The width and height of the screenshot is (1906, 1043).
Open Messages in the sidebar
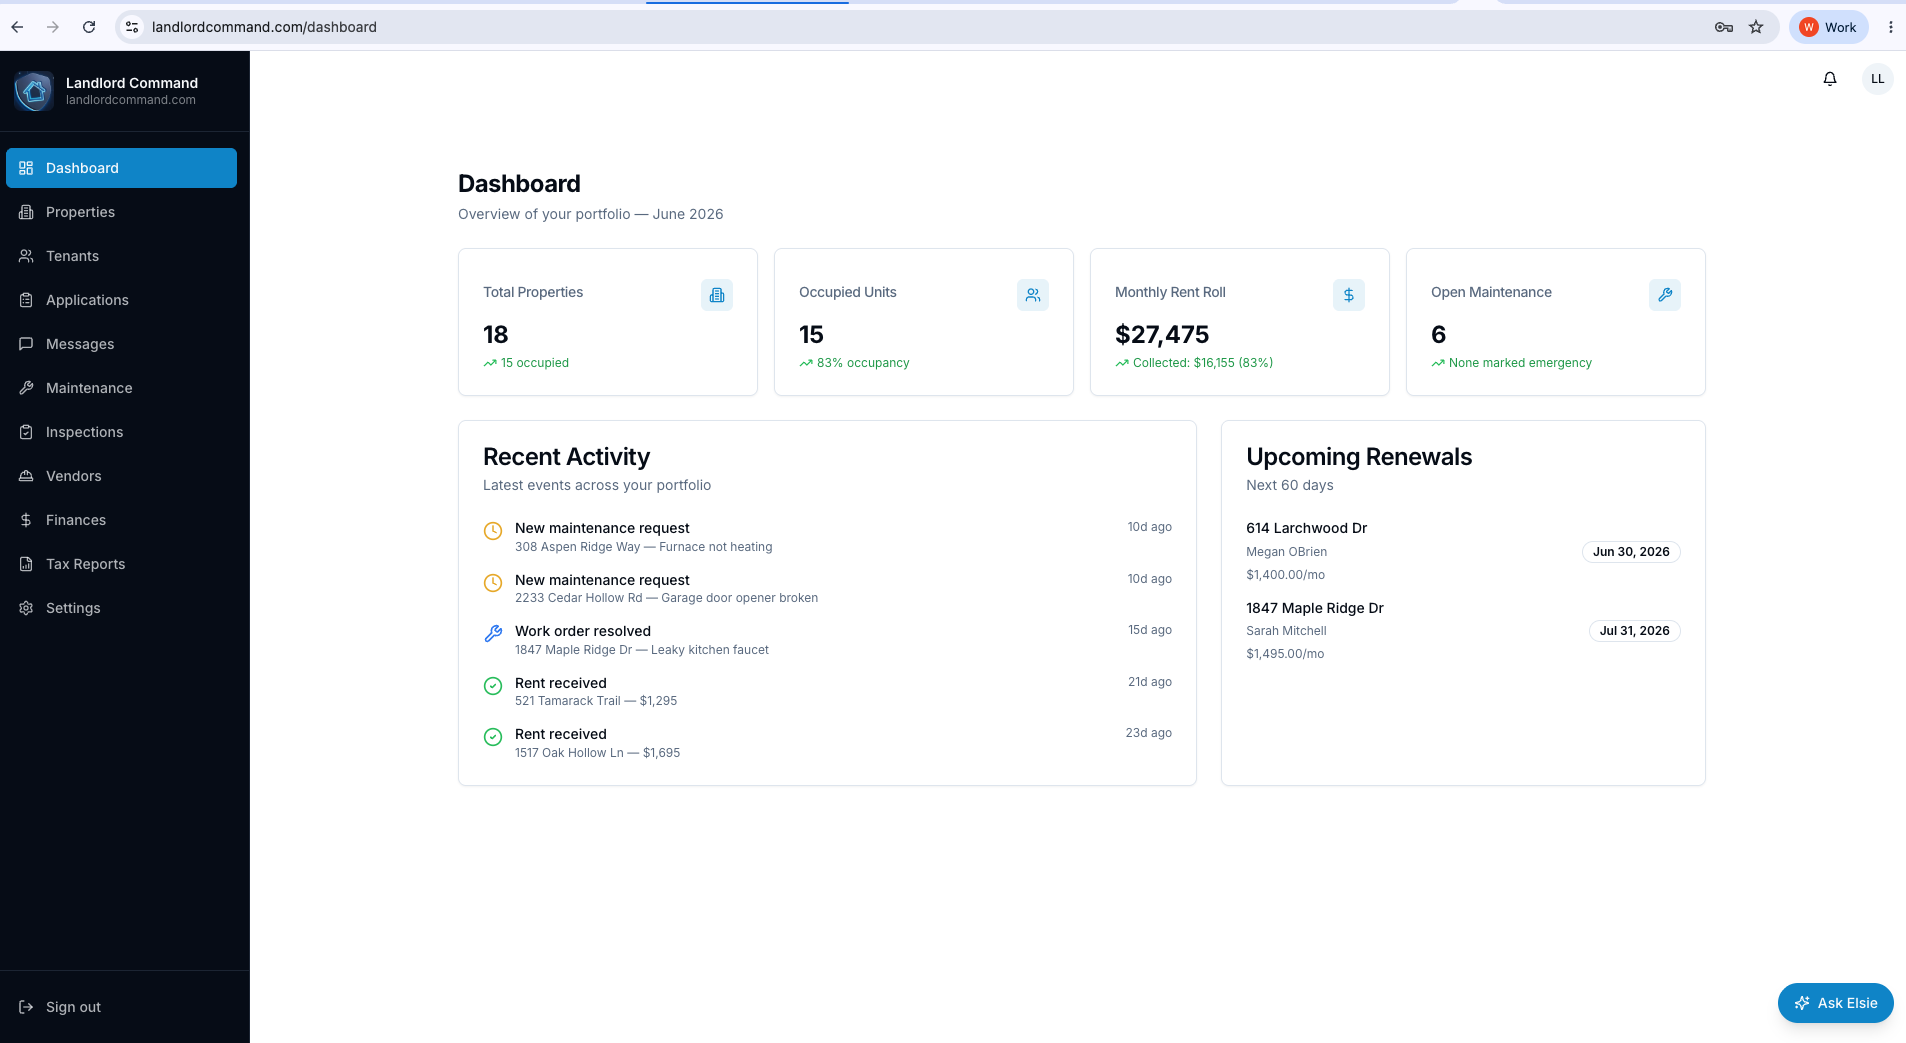coord(121,344)
